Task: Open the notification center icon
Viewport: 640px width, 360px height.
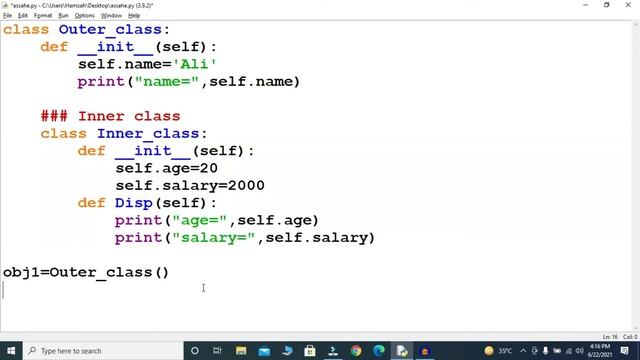Action: 624,351
